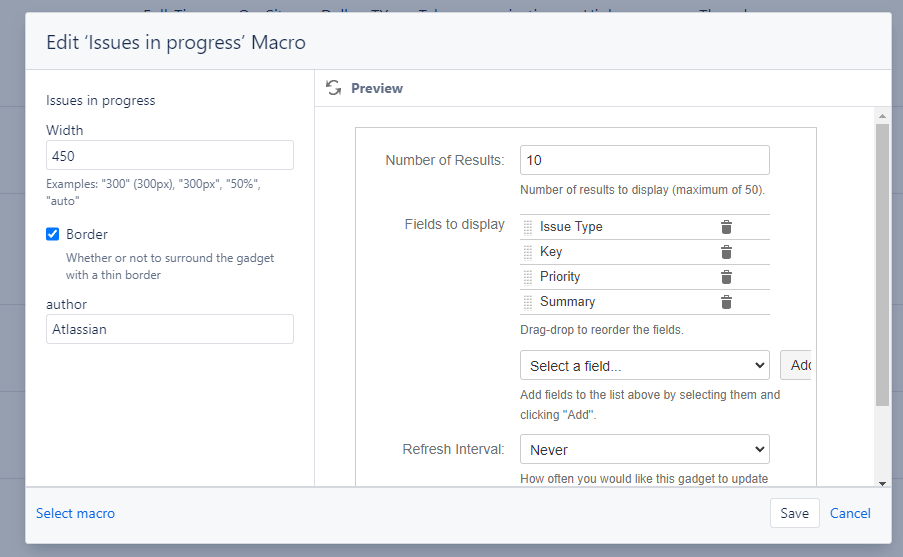
Task: Grab the Issue Type drag handle
Action: pyautogui.click(x=528, y=227)
